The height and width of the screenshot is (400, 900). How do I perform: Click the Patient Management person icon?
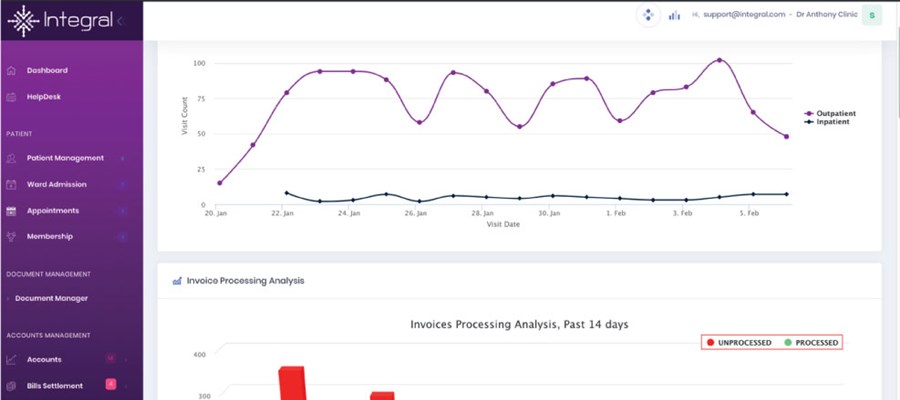click(11, 158)
